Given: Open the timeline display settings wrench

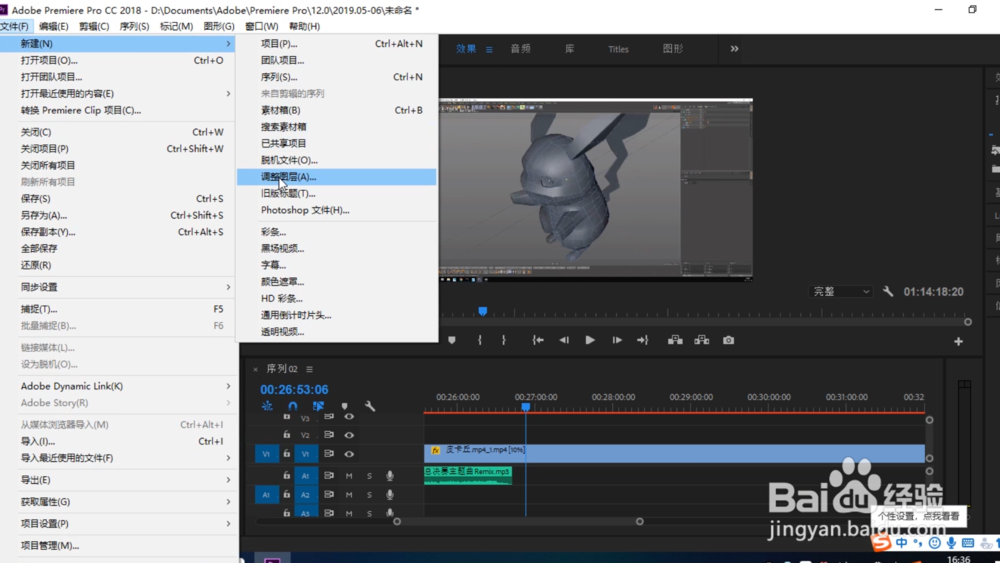Looking at the screenshot, I should (x=370, y=406).
